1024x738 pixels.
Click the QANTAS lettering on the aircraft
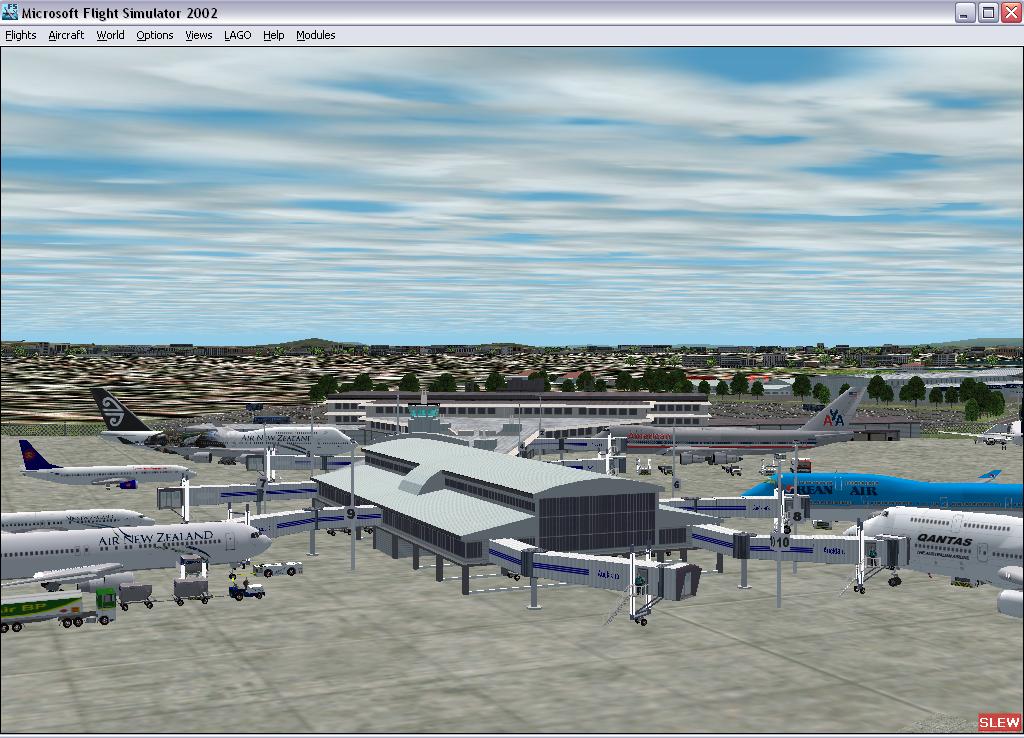[944, 540]
